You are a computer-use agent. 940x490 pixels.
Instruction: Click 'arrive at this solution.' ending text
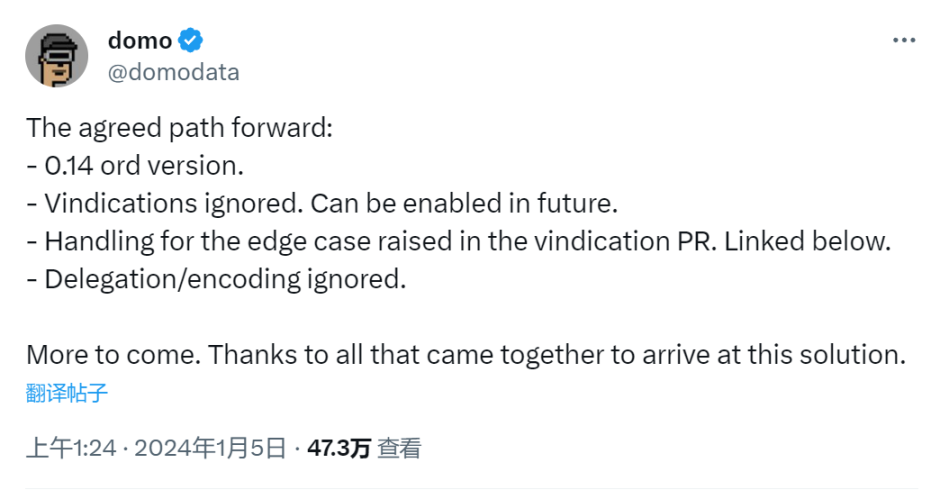click(774, 355)
